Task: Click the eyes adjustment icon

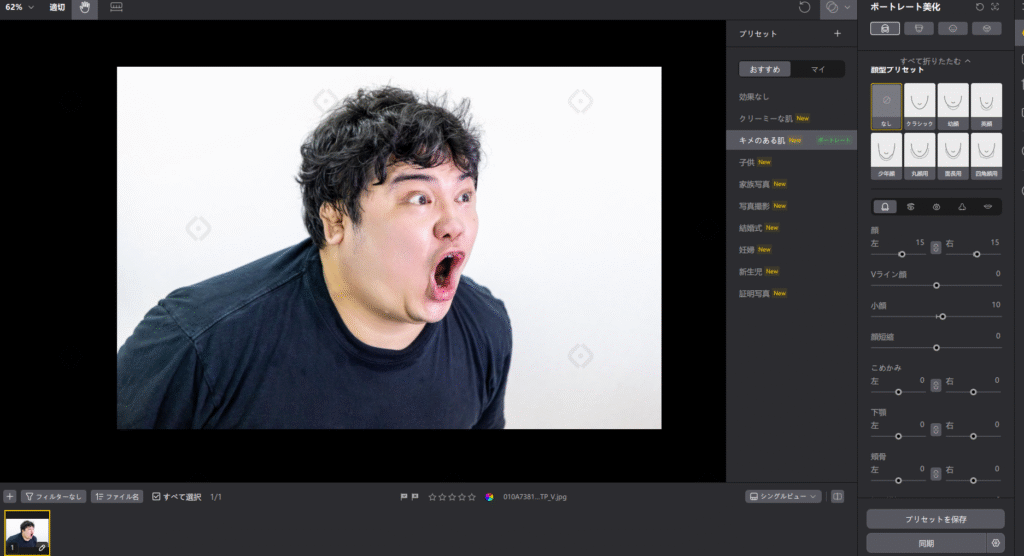Action: (937, 207)
